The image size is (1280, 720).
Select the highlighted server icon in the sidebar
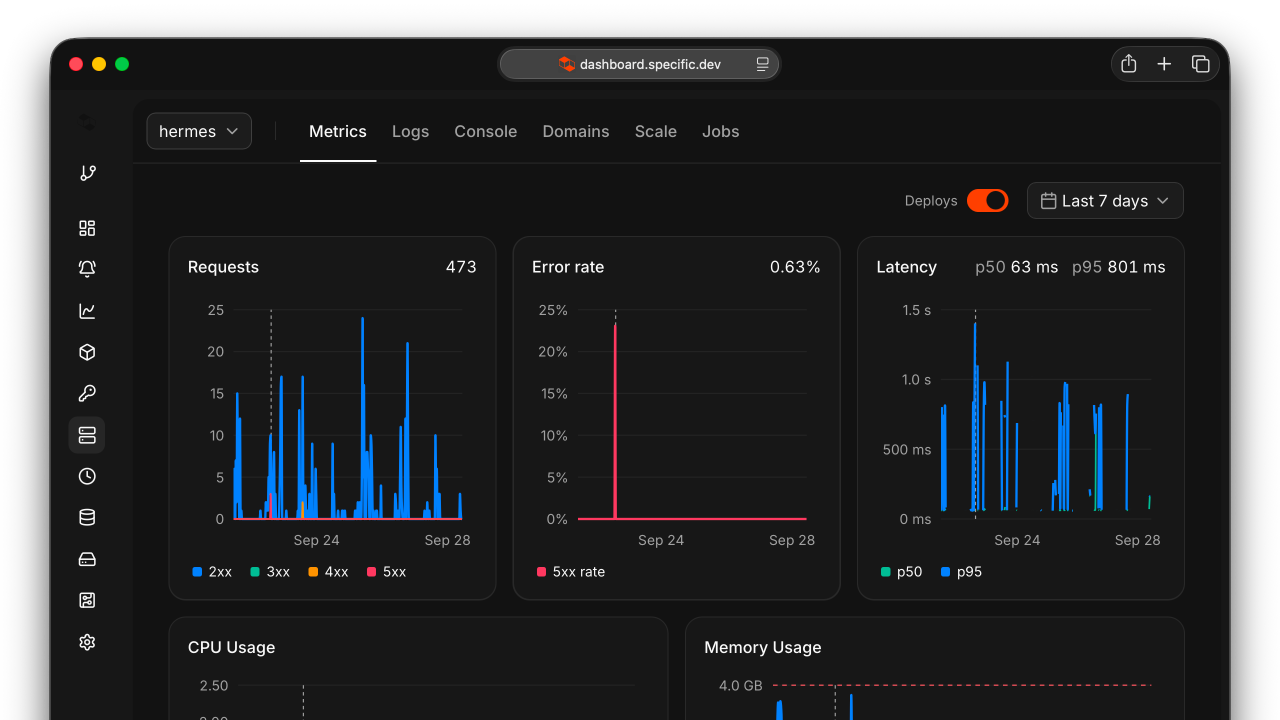click(87, 435)
